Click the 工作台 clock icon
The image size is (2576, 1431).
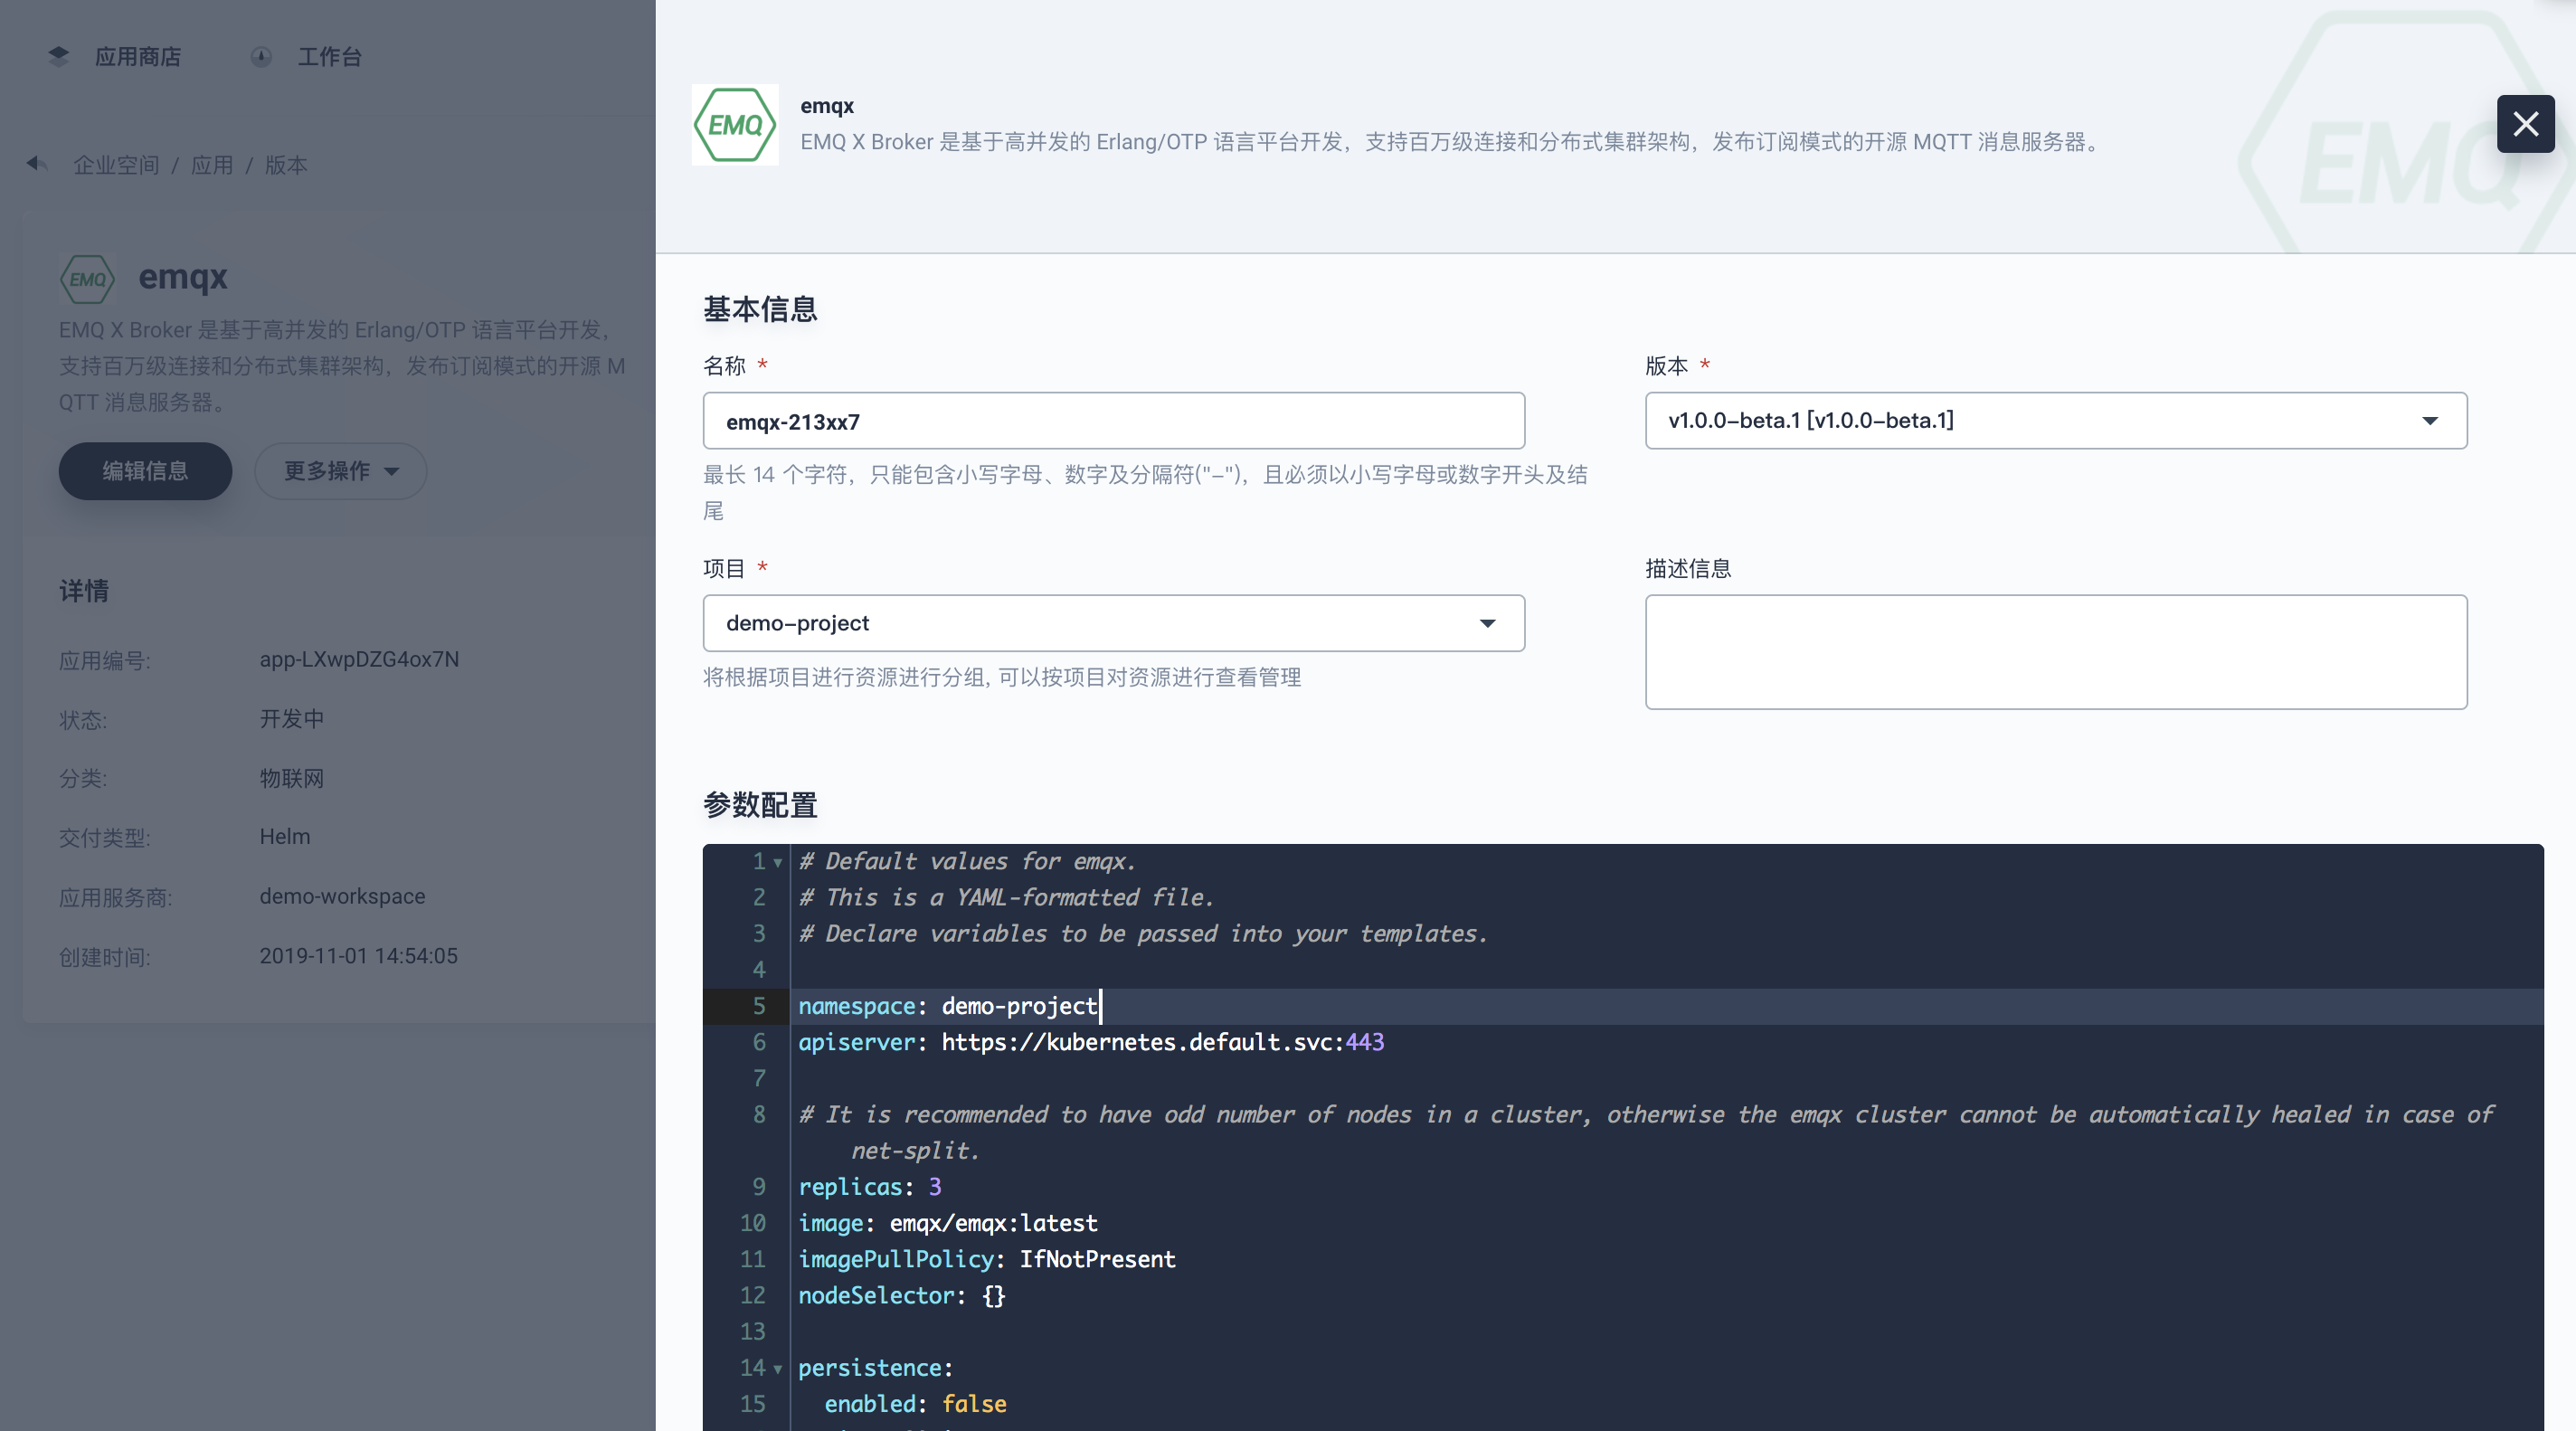[x=260, y=56]
